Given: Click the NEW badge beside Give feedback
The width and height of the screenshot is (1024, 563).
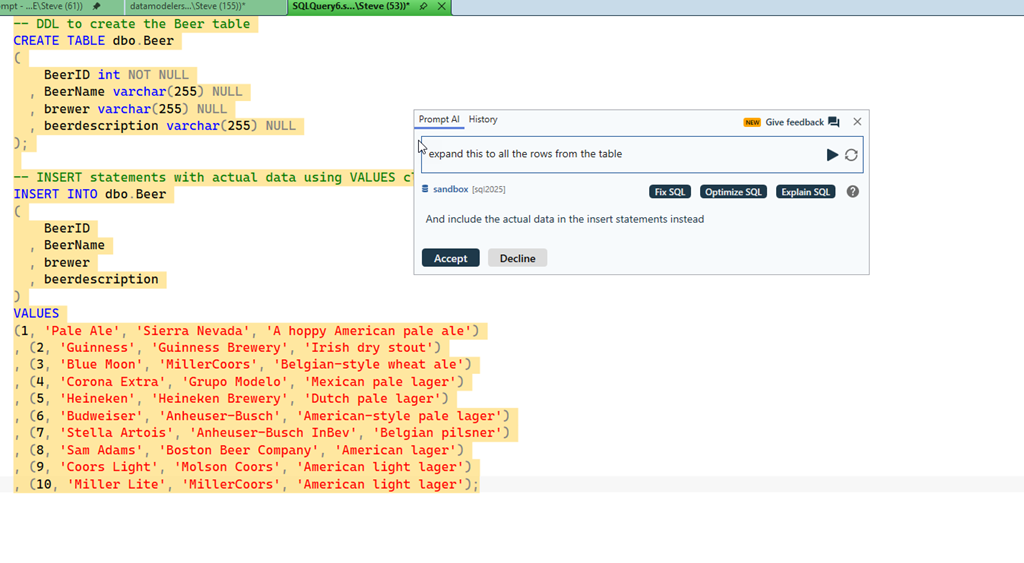Looking at the screenshot, I should point(752,122).
